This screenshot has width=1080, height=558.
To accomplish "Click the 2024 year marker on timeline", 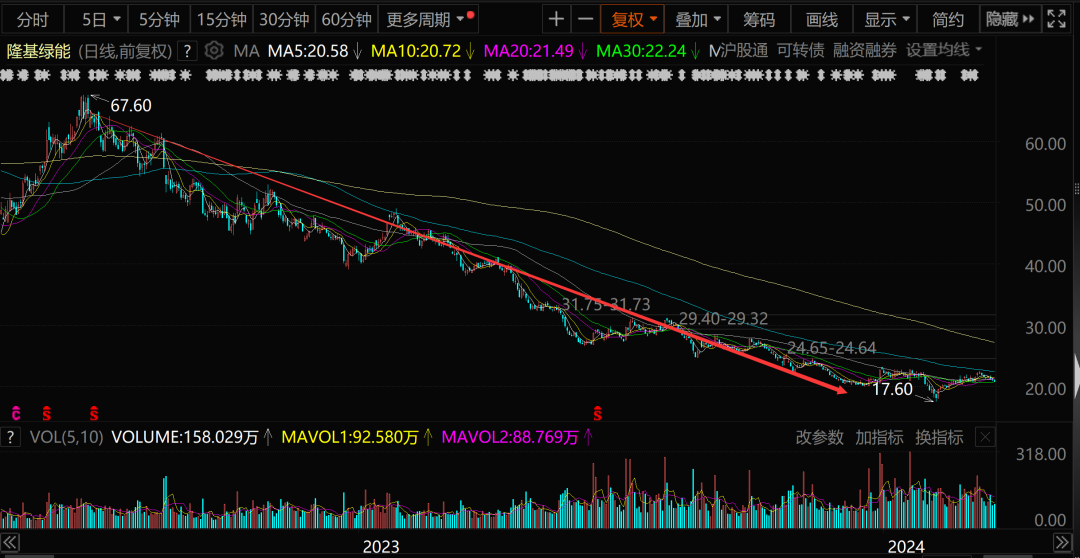I will [x=907, y=547].
